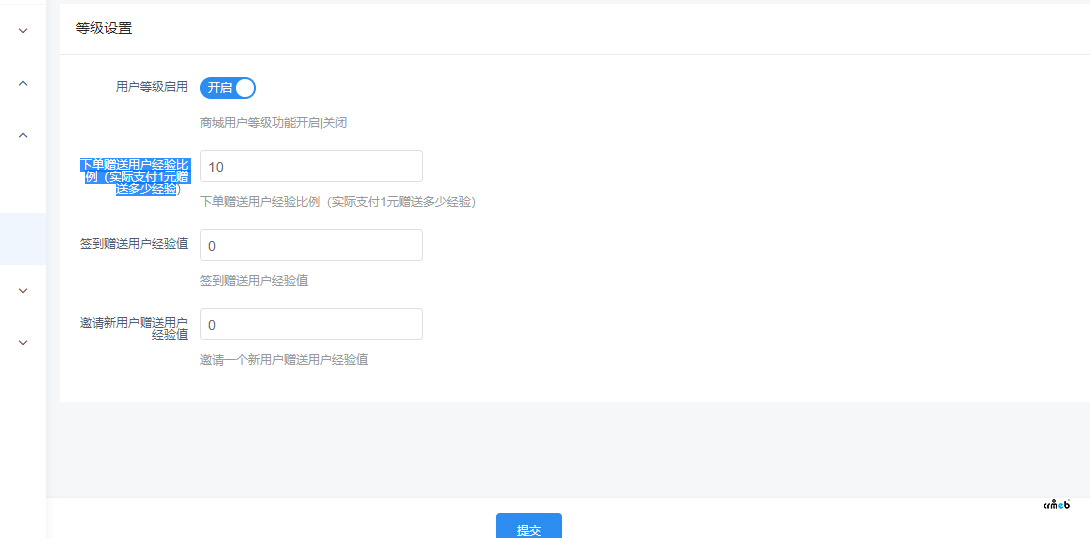The height and width of the screenshot is (538, 1090).
Task: Click the 用户等级启用 field label
Action: 152,87
